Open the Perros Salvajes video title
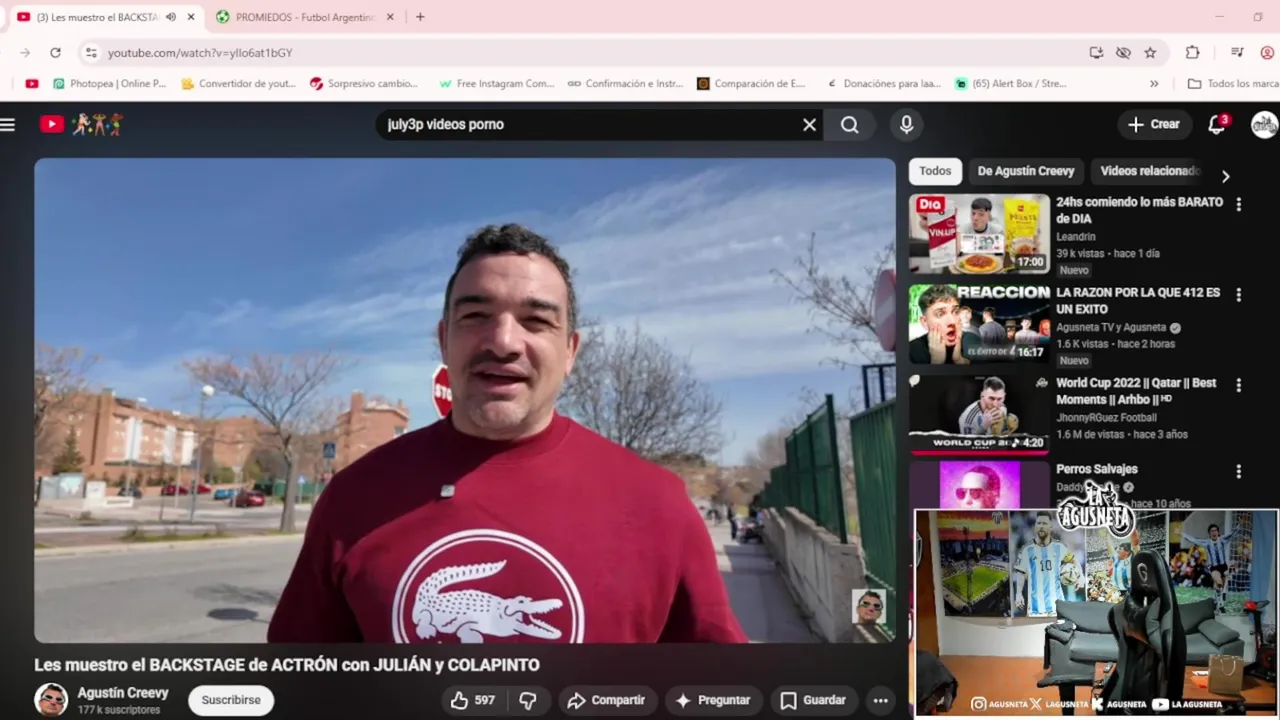The height and width of the screenshot is (720, 1280). click(1097, 469)
